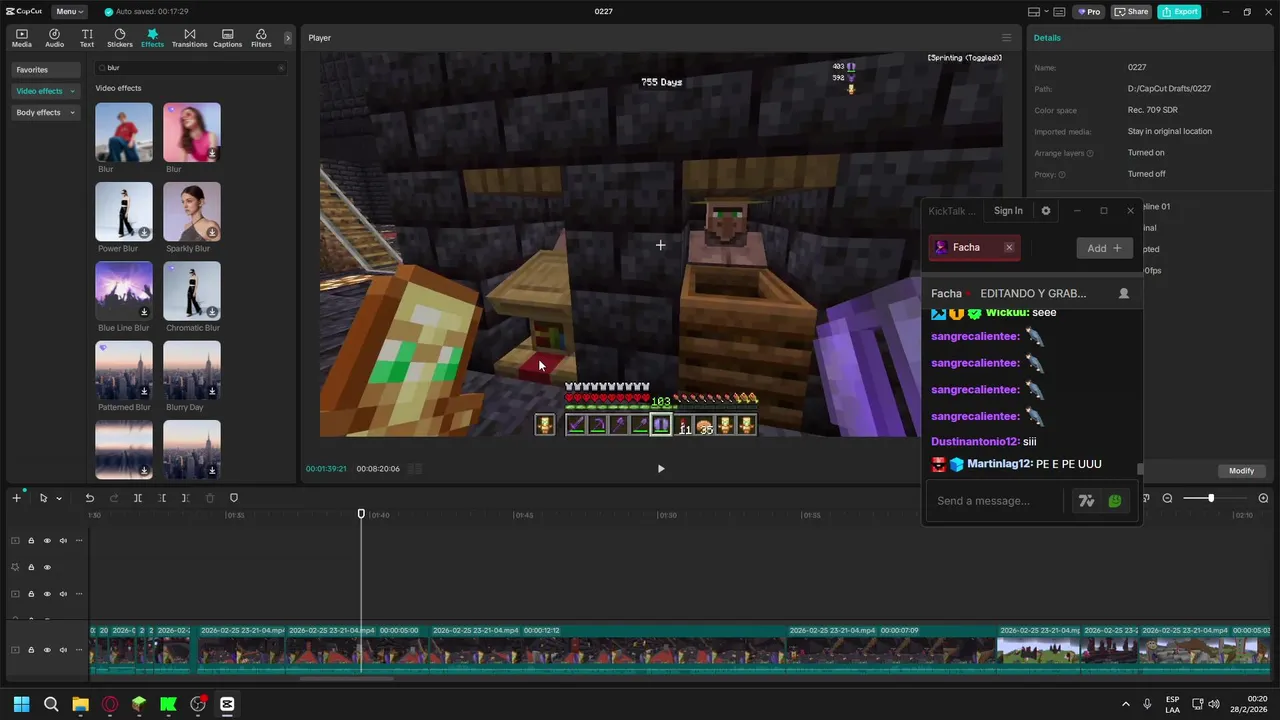The width and height of the screenshot is (1280, 720).
Task: Expand the Video effects category
Action: (45, 91)
